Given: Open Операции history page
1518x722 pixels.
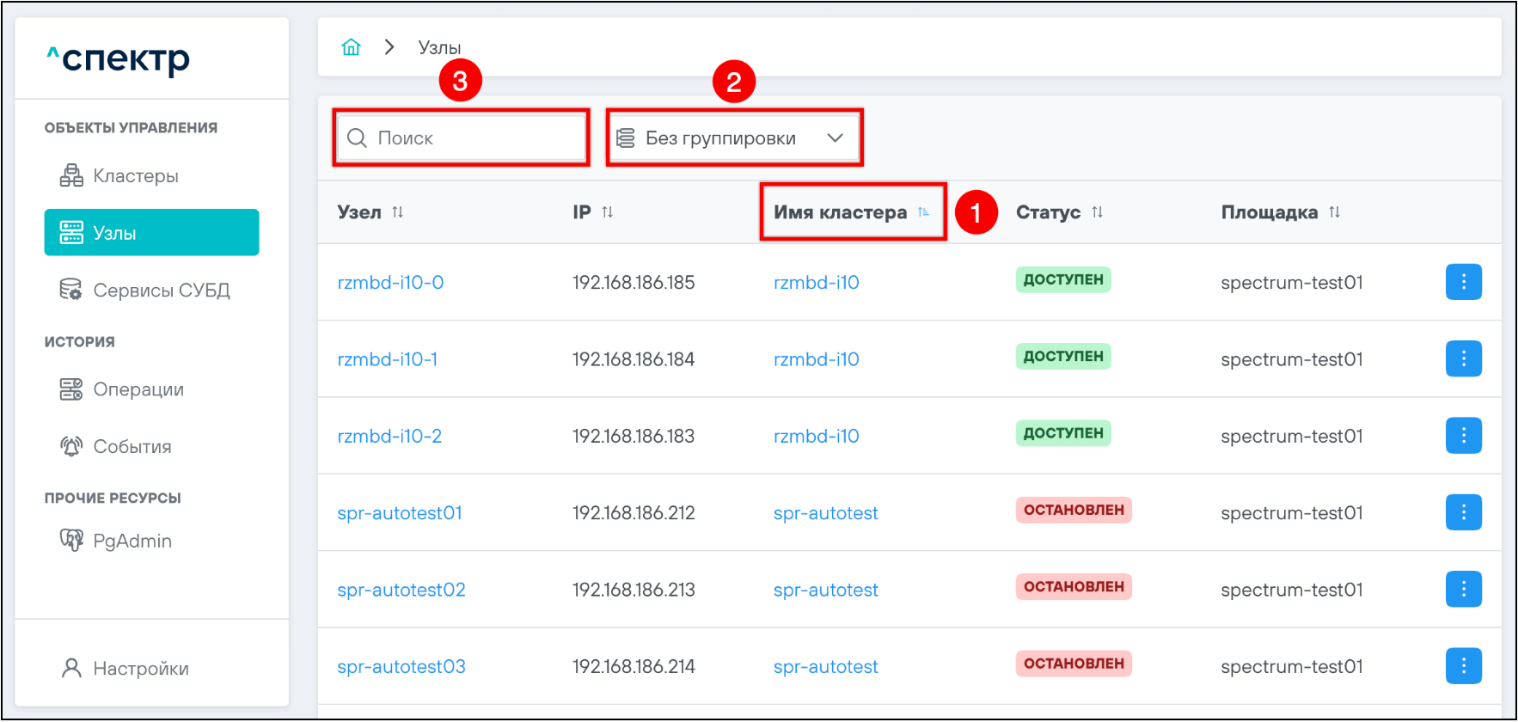Looking at the screenshot, I should point(138,389).
